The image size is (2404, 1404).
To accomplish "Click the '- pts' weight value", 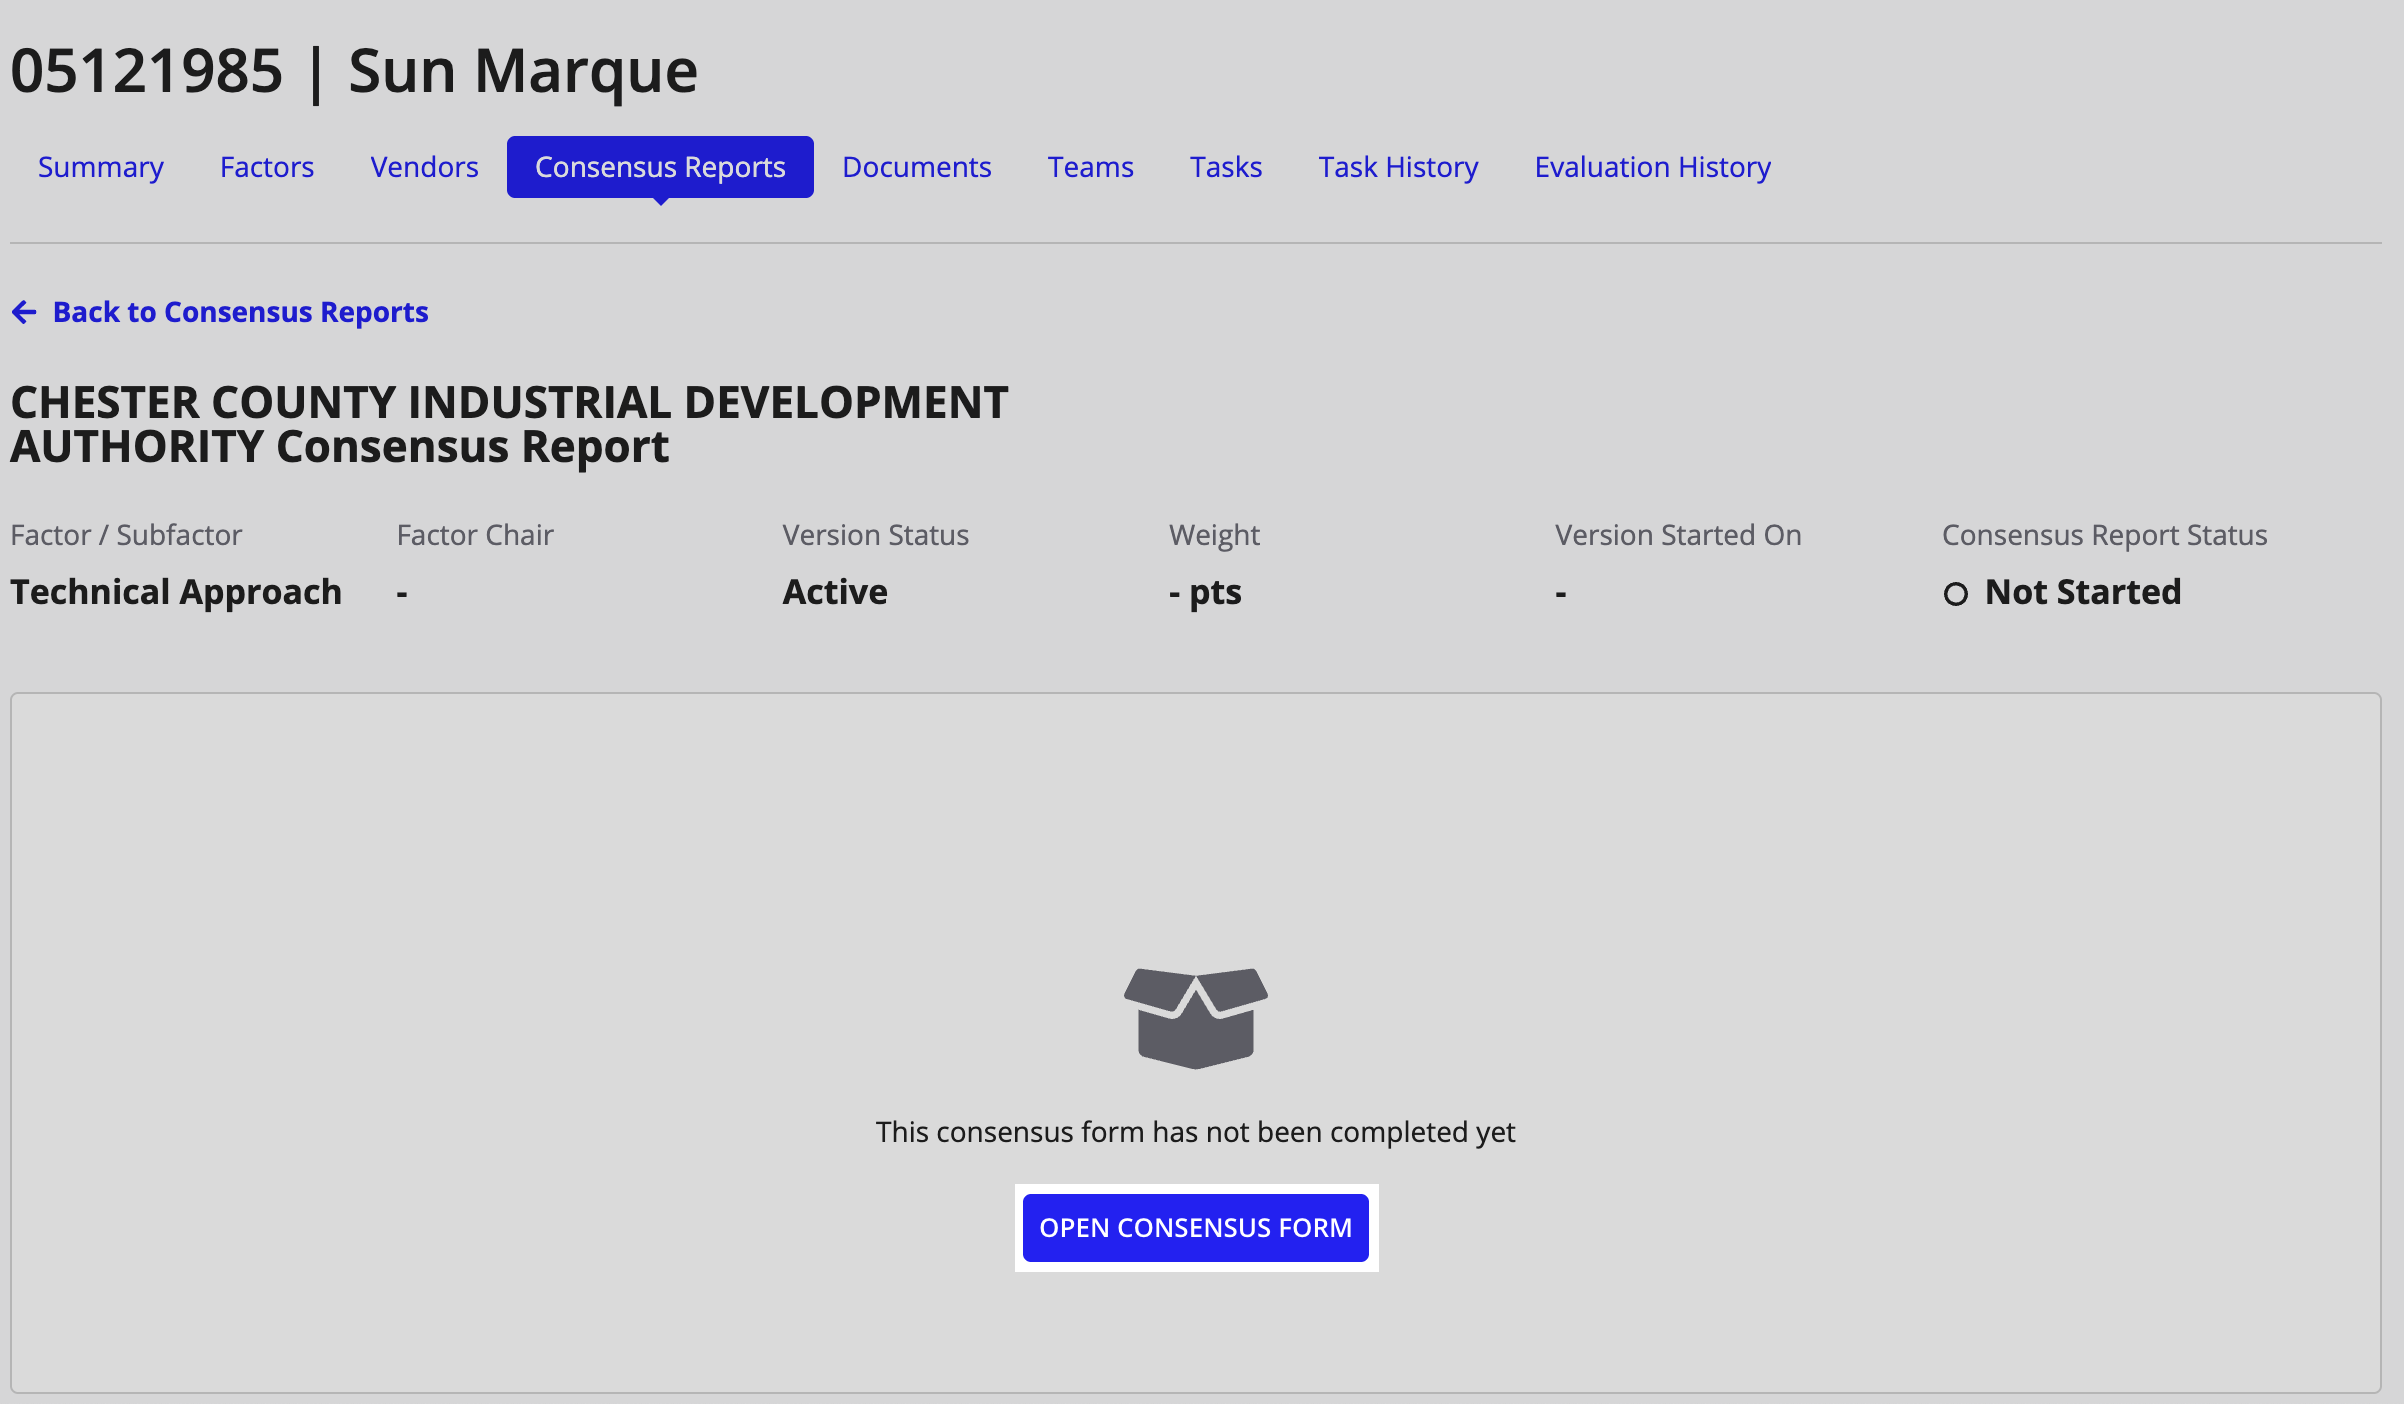I will coord(1205,592).
